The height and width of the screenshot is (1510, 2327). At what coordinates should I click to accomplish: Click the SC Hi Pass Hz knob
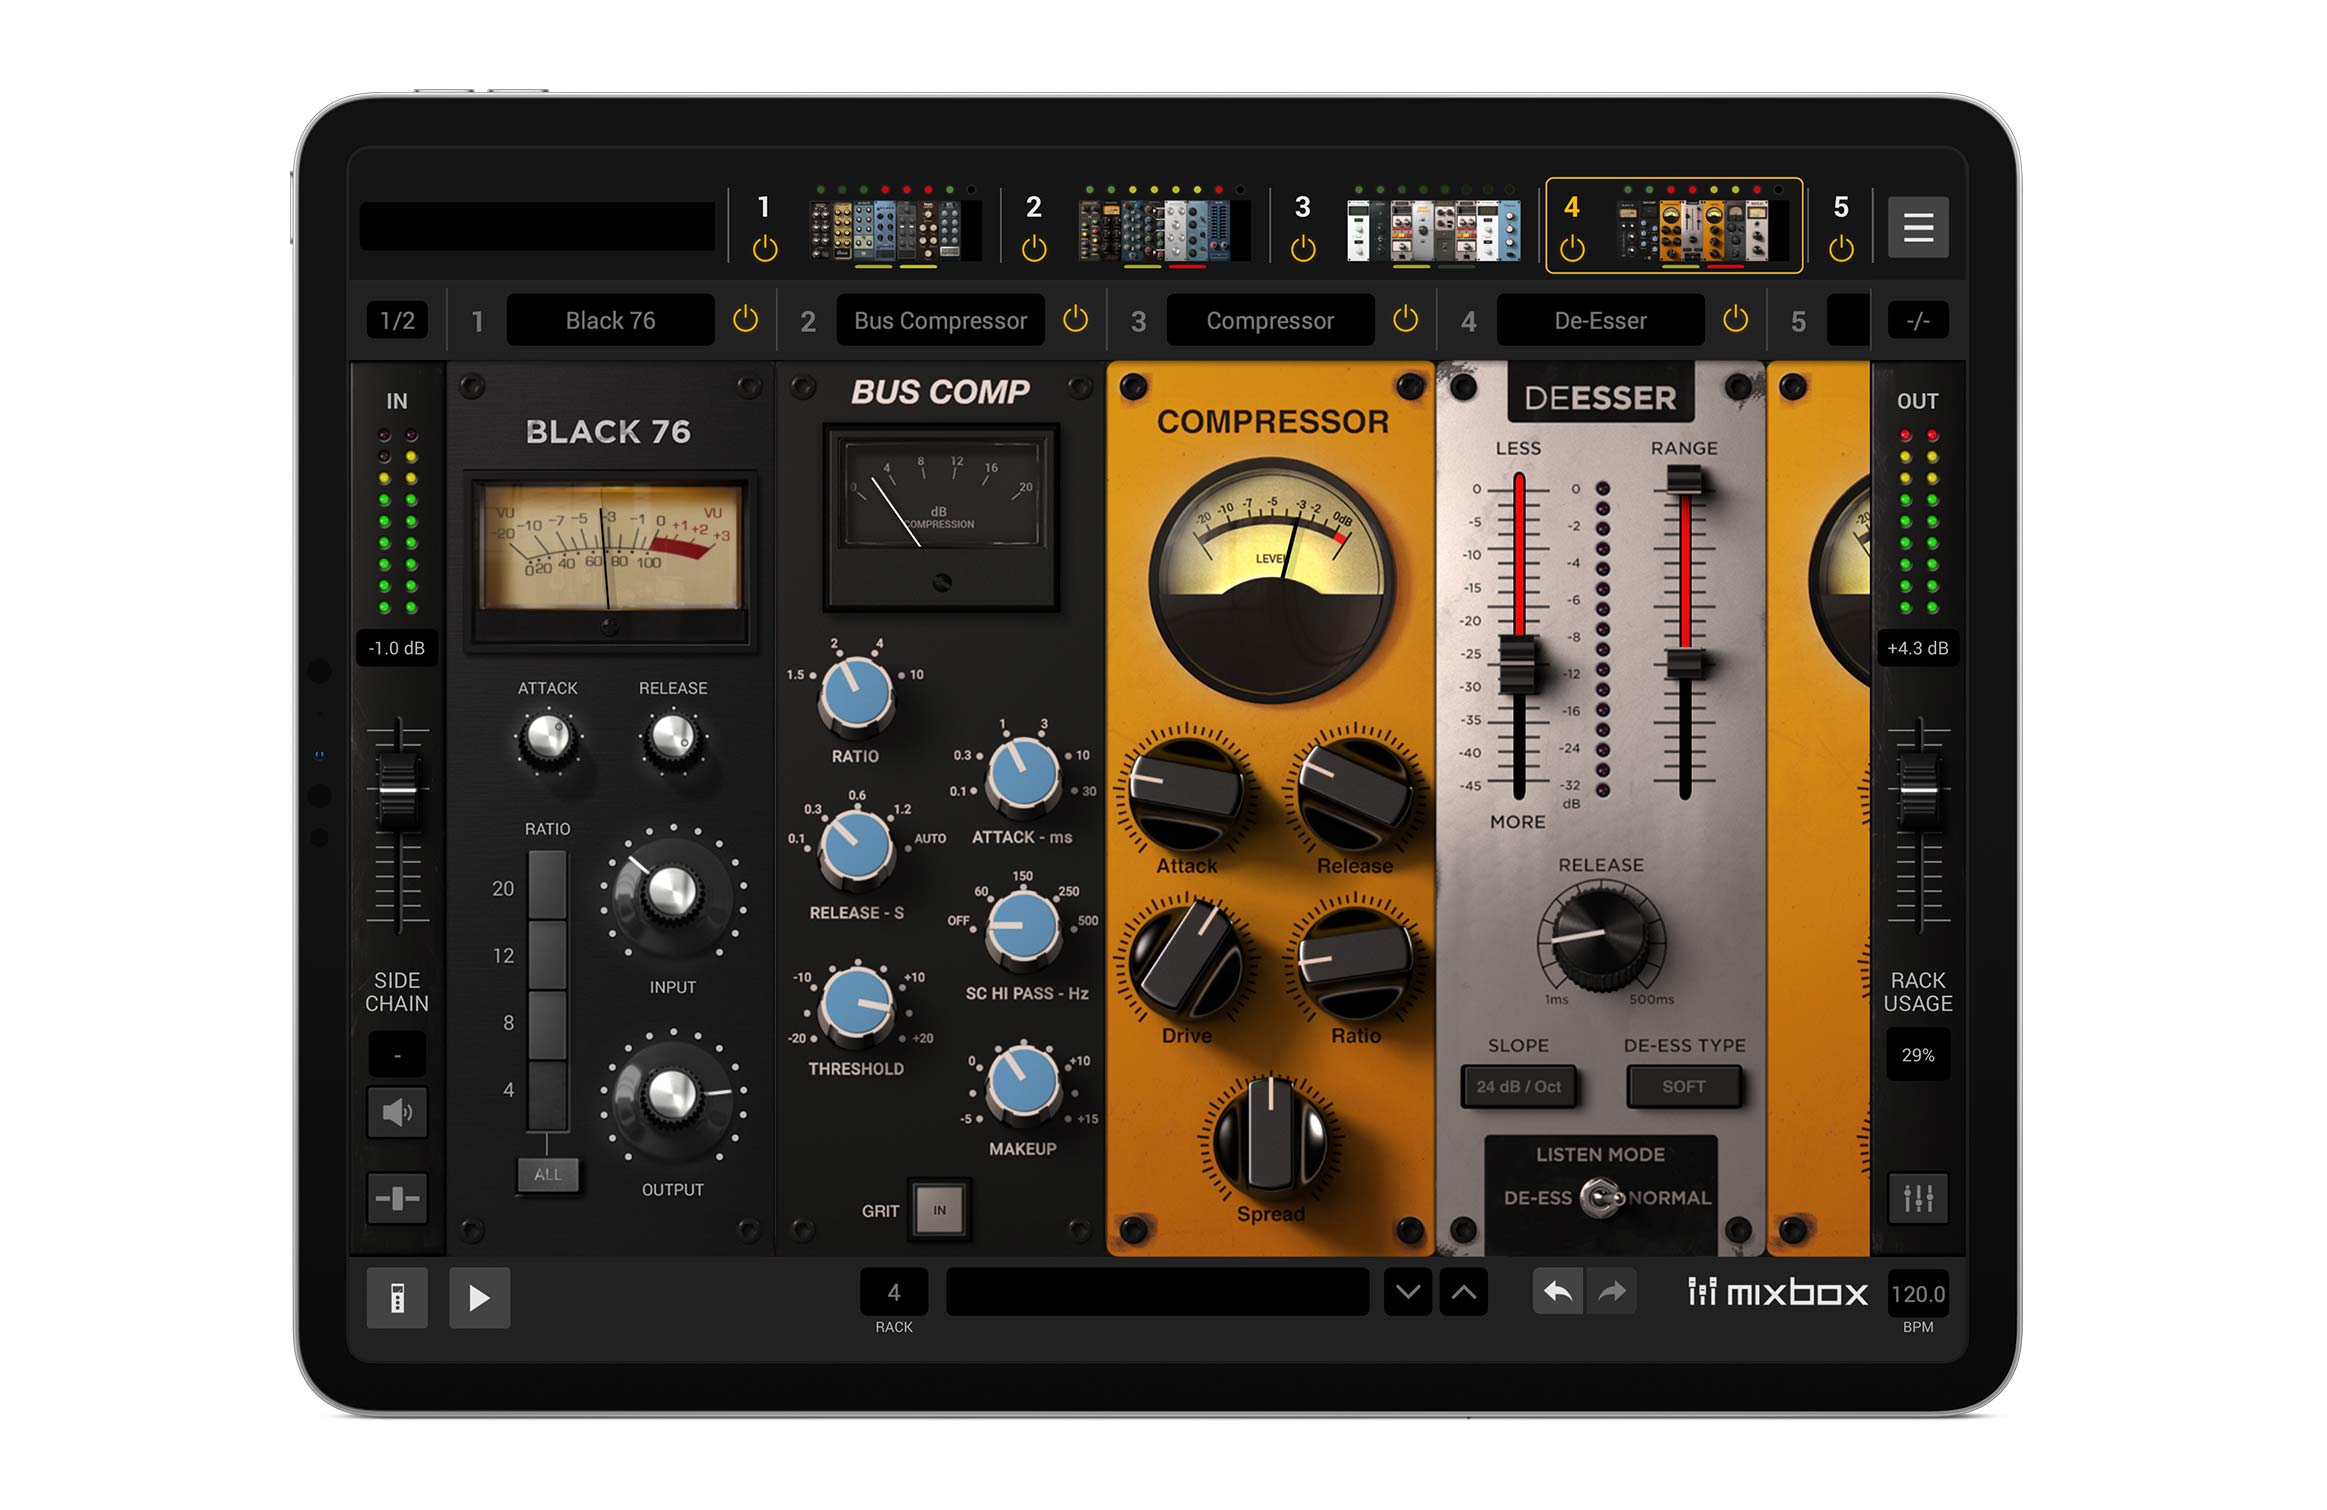[1023, 929]
